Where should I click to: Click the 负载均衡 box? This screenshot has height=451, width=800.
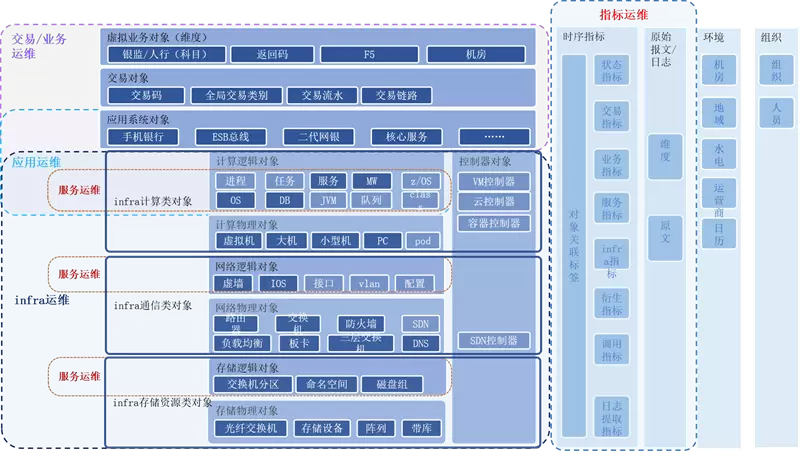click(241, 343)
